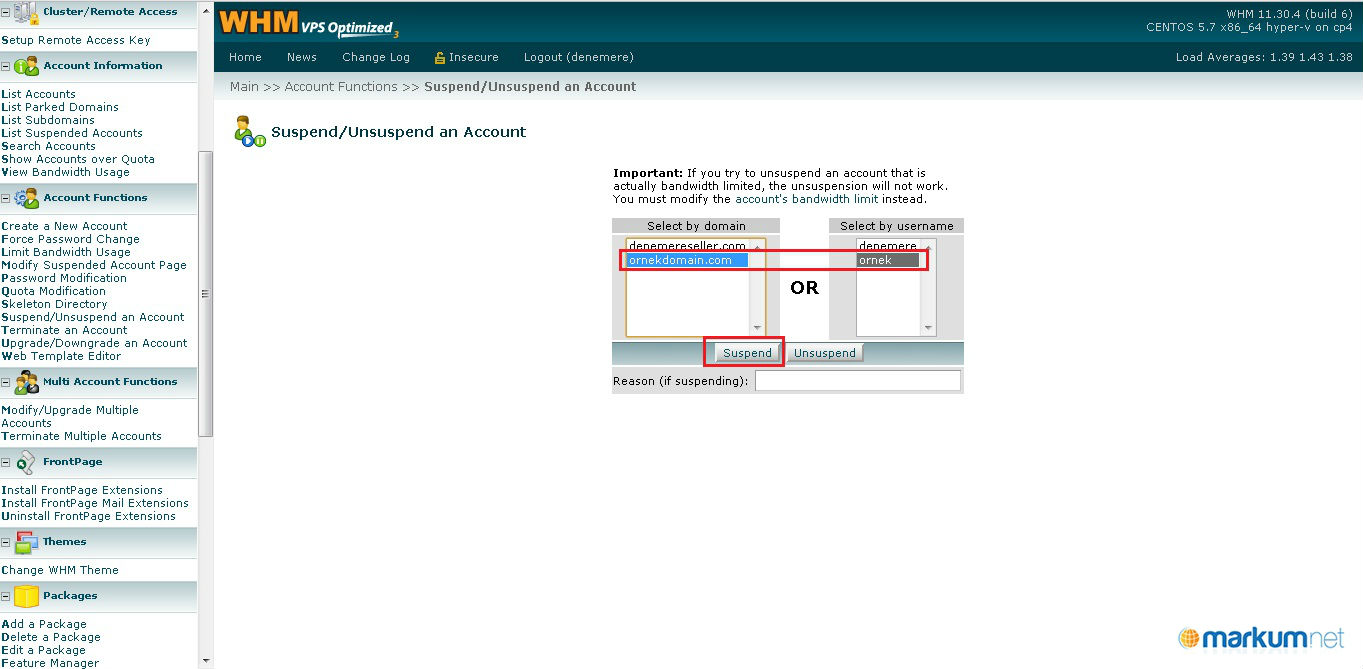Open Modify Suspended Account Page
Screen dimensions: 1363x669
click(x=94, y=265)
